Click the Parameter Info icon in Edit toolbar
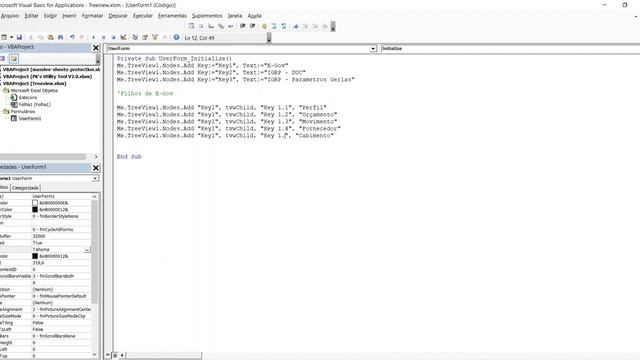This screenshot has width=640, height=360. coord(221,26)
